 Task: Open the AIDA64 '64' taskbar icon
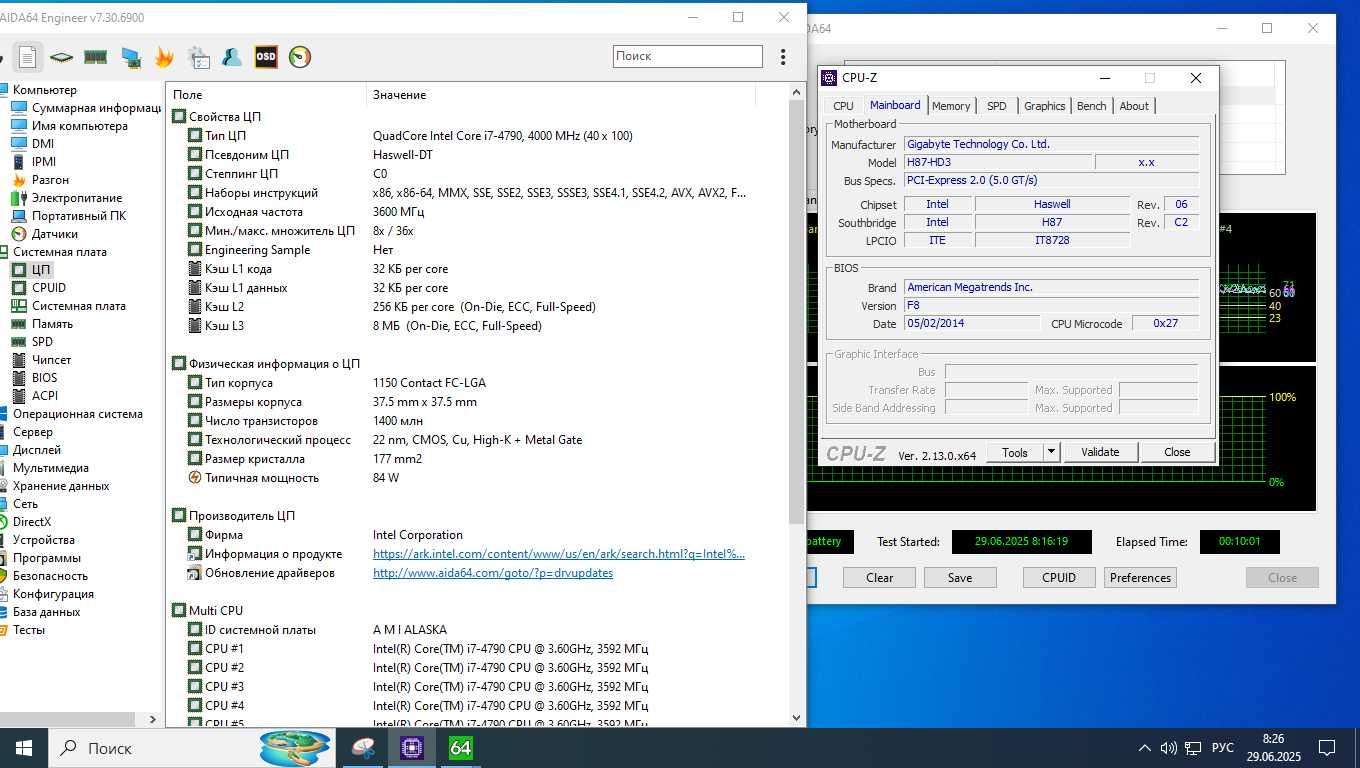(460, 748)
